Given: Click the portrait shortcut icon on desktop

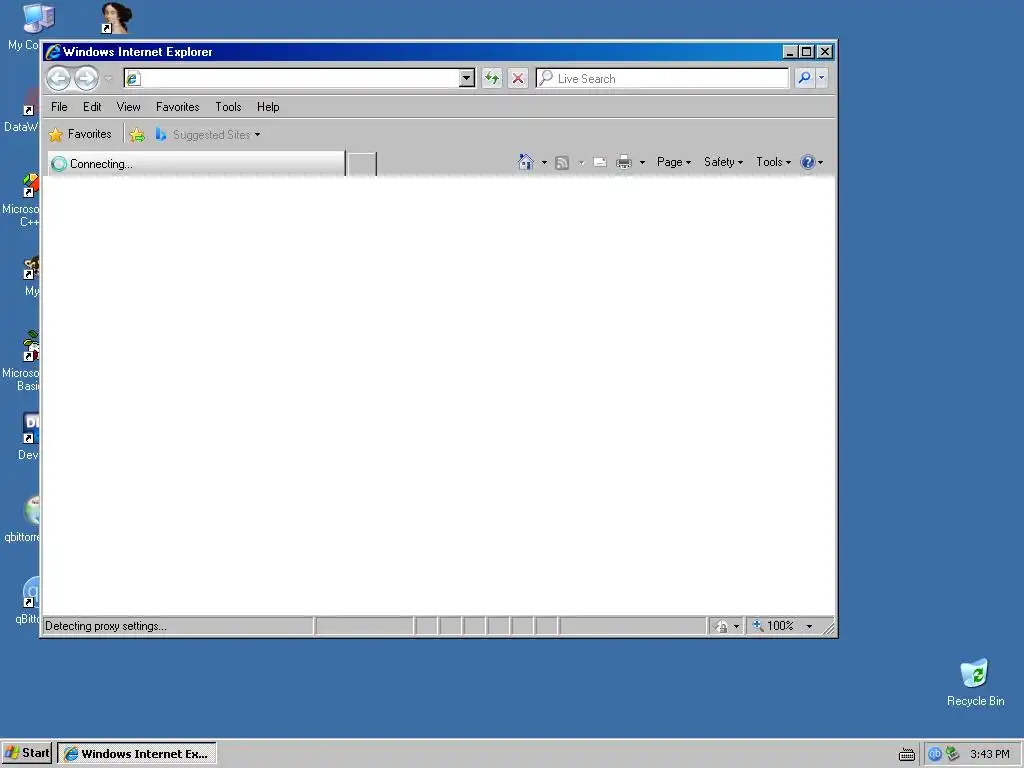Looking at the screenshot, I should [116, 18].
